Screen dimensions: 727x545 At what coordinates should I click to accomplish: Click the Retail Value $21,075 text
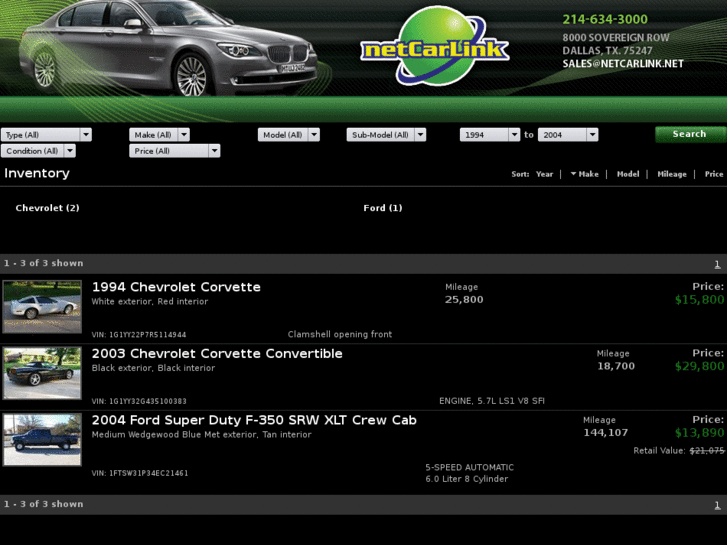[x=679, y=451]
